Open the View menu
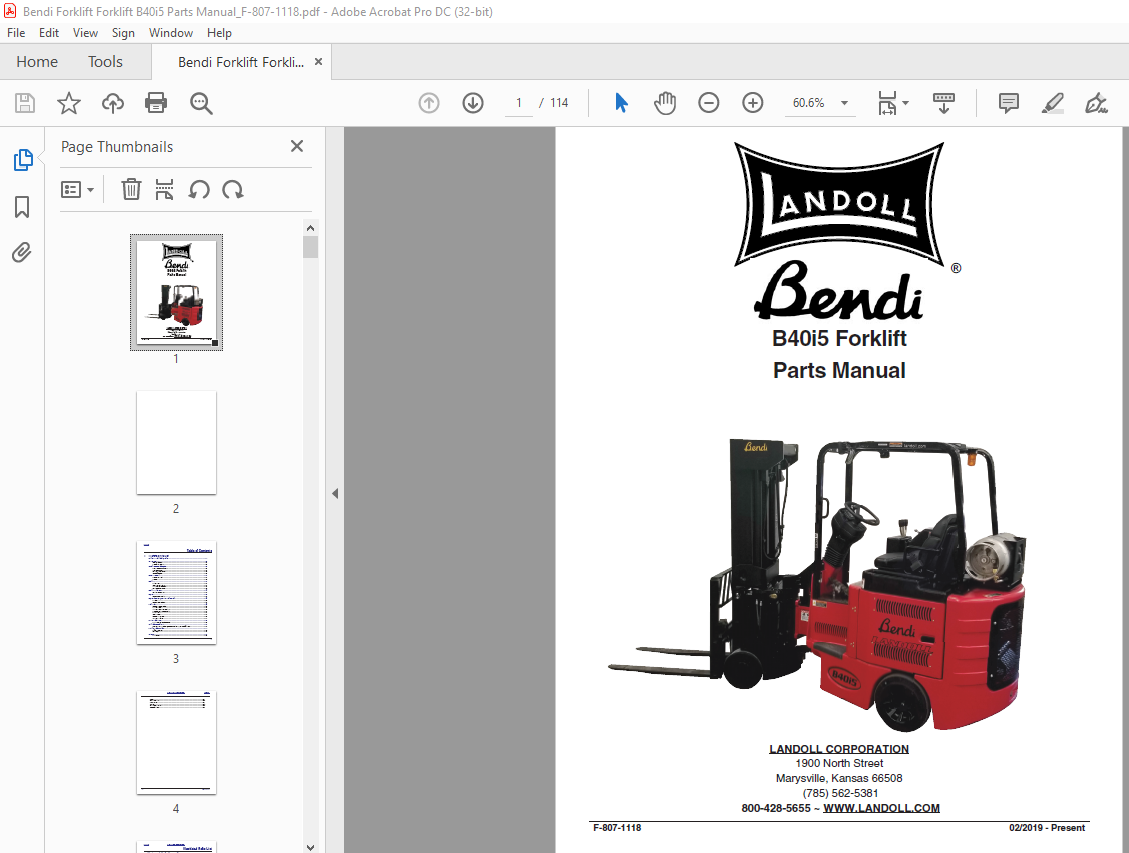Screen dimensions: 1129x853 85,32
